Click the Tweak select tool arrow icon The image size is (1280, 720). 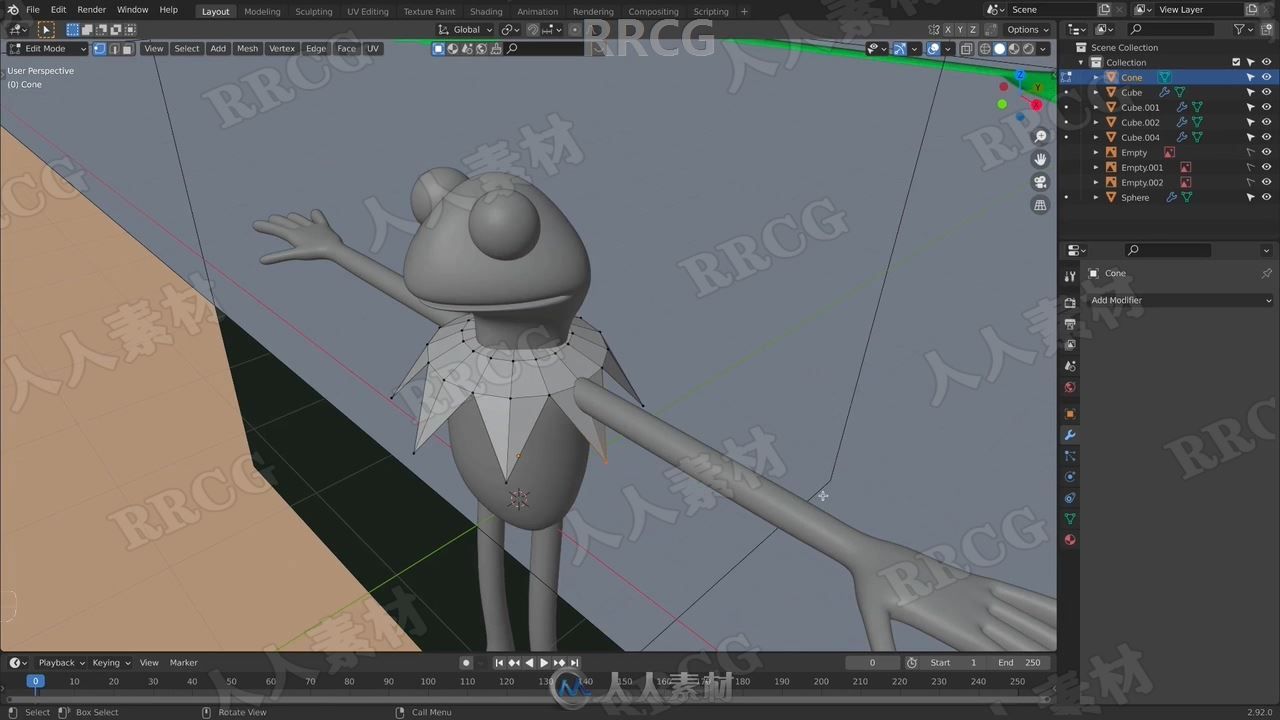[x=46, y=30]
